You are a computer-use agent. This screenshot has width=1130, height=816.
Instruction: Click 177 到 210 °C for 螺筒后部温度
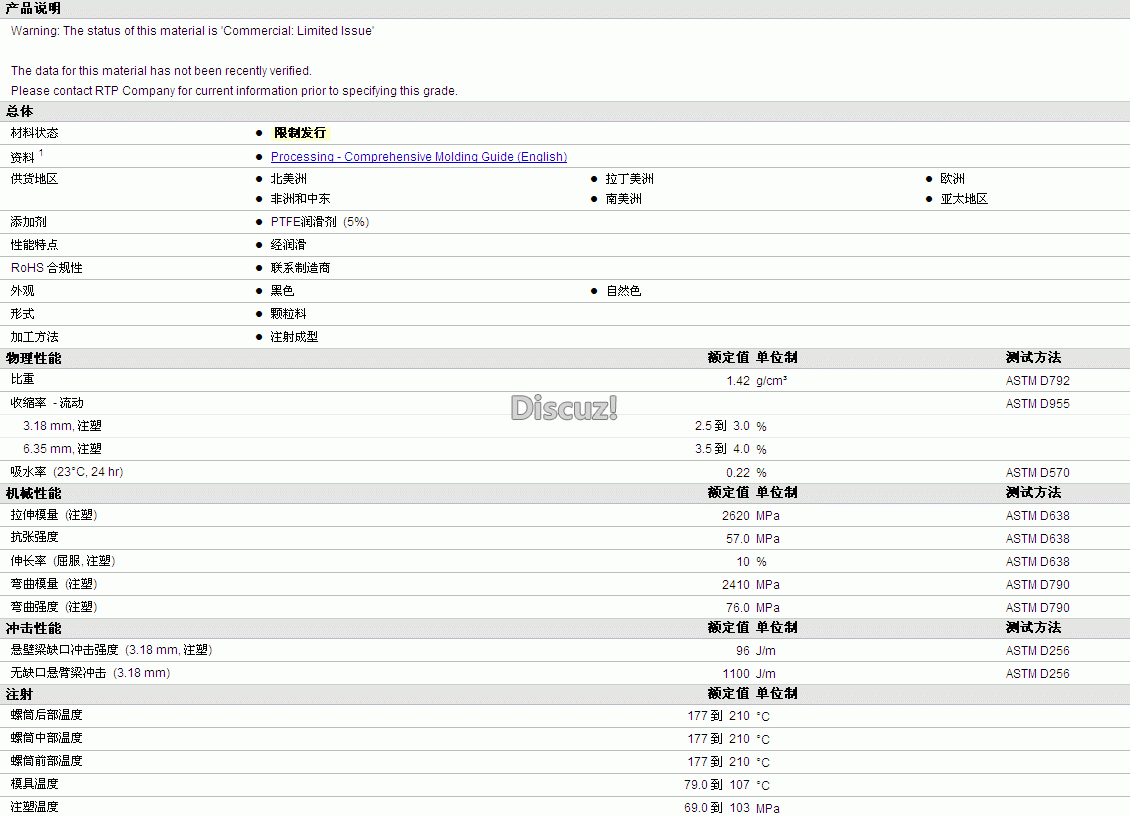729,717
